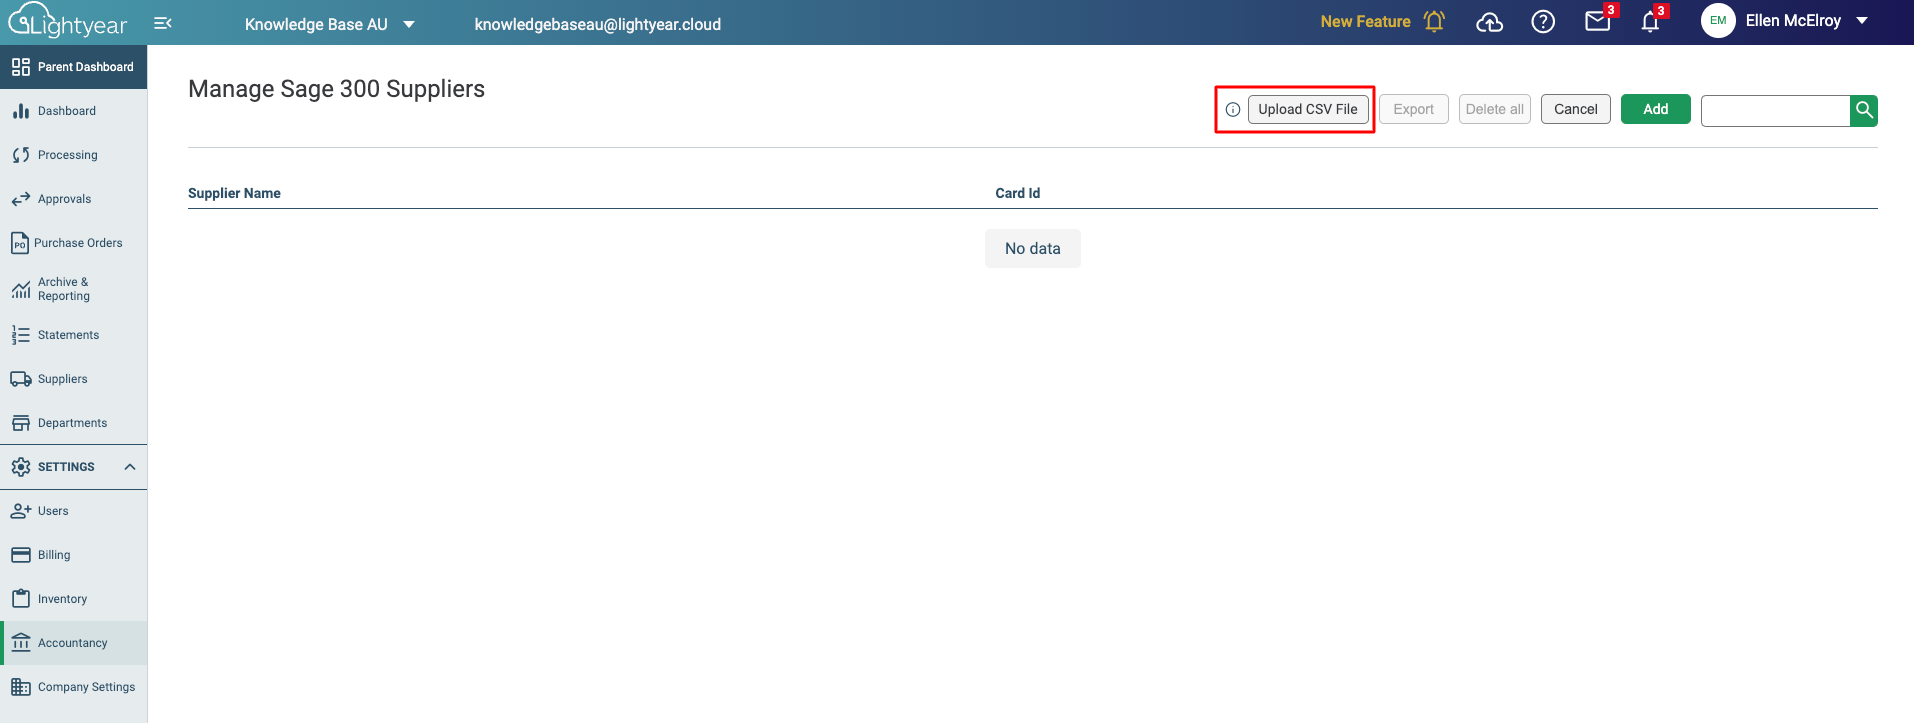The width and height of the screenshot is (1914, 723).
Task: Open the Knowledge Base AU company dropdown
Action: 330,24
